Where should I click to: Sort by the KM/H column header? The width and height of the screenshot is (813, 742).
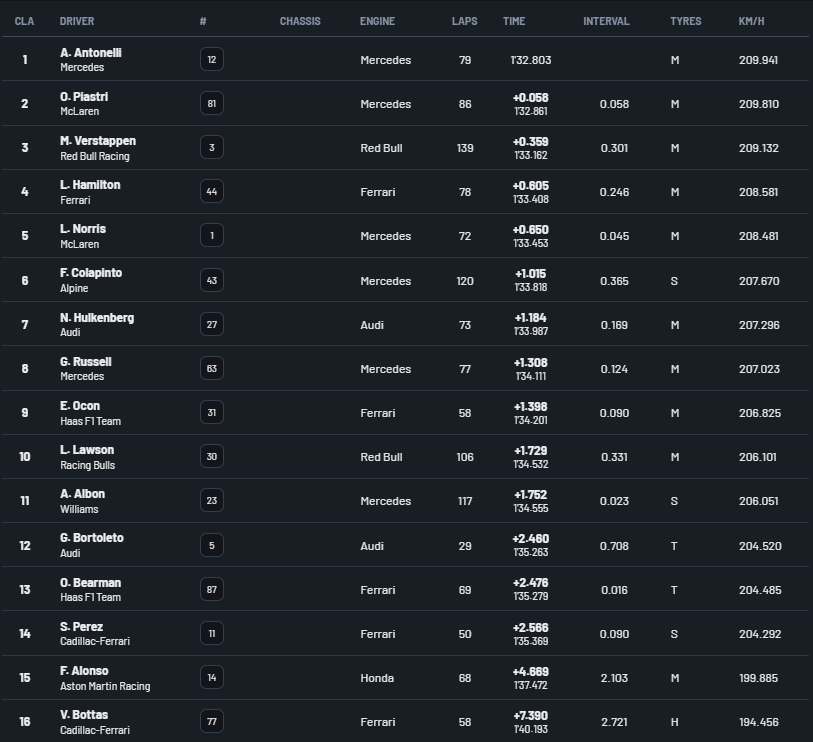pyautogui.click(x=751, y=21)
